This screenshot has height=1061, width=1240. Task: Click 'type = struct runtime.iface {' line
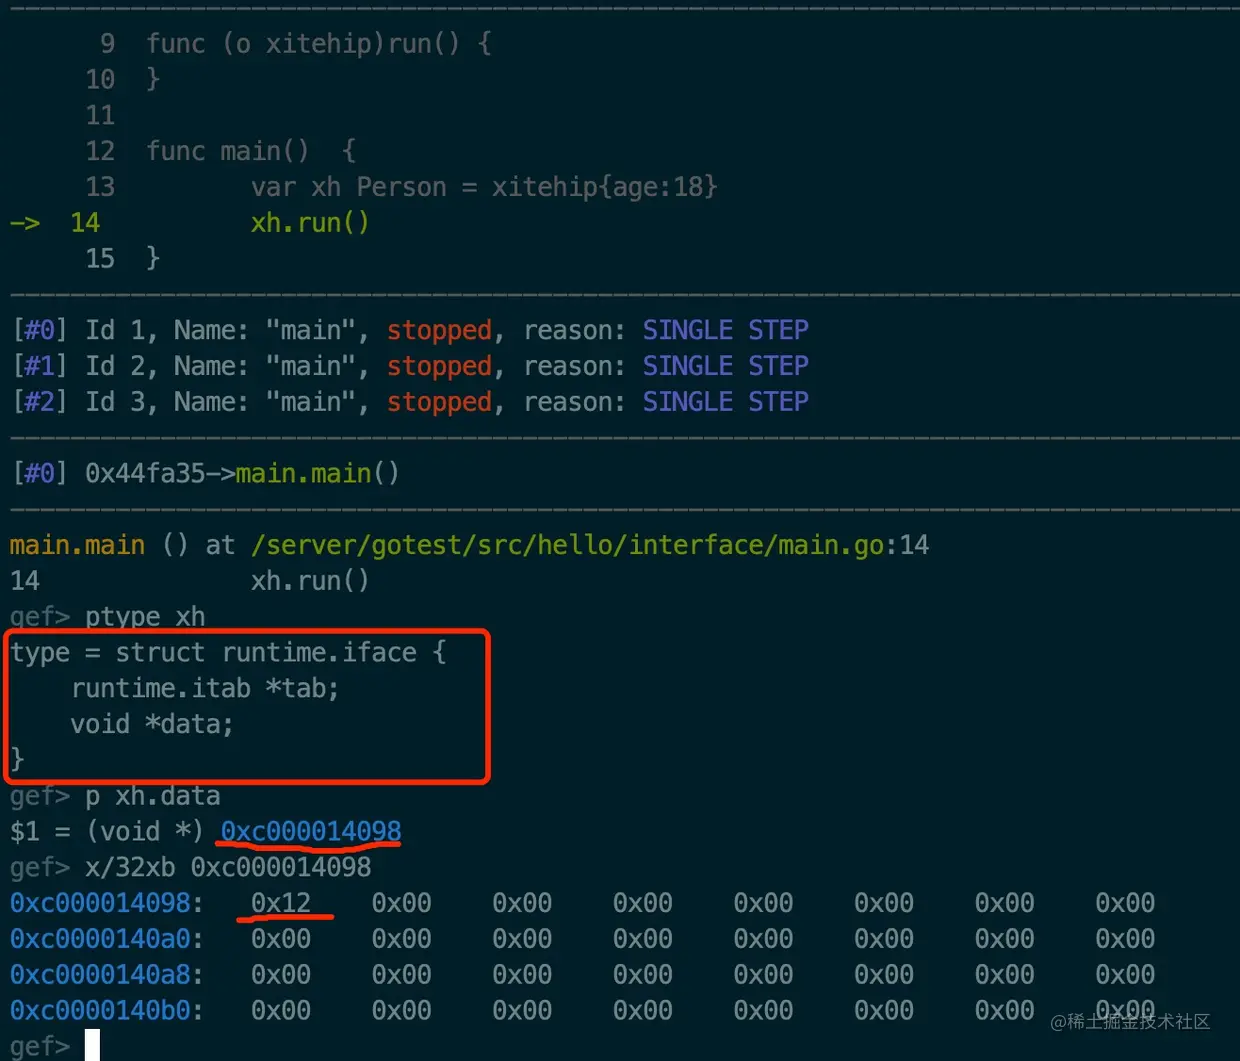[x=229, y=653]
